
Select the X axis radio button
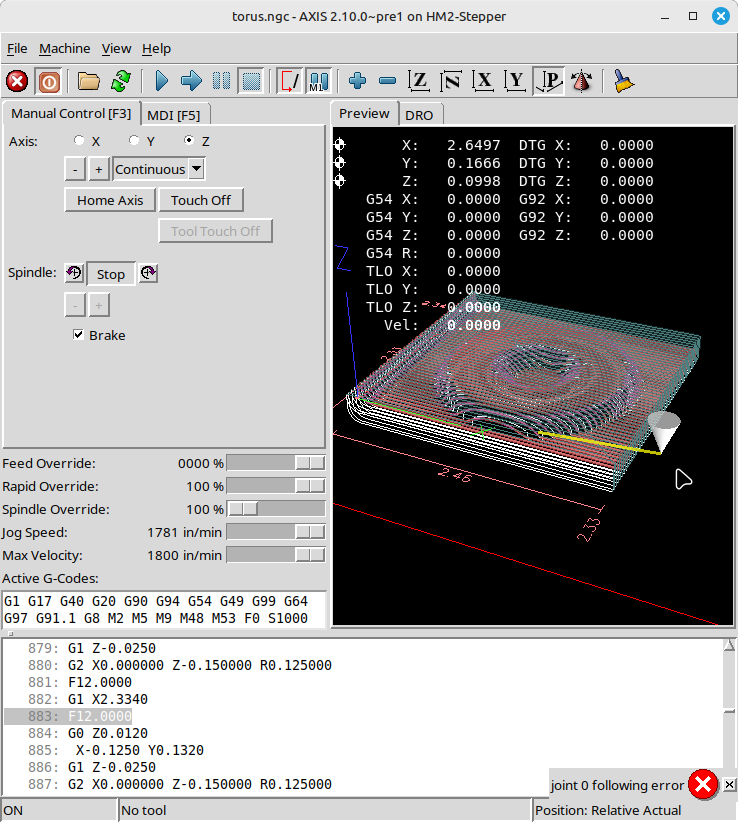coord(80,141)
